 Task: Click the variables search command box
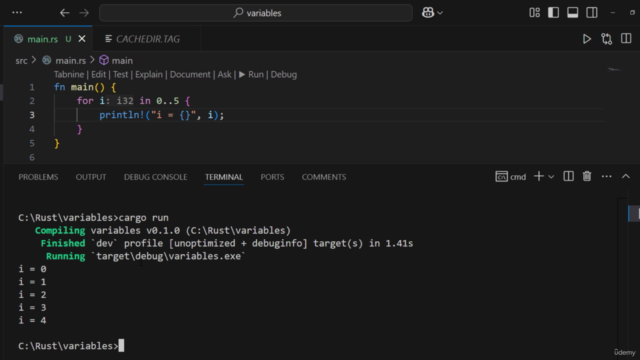click(x=256, y=13)
